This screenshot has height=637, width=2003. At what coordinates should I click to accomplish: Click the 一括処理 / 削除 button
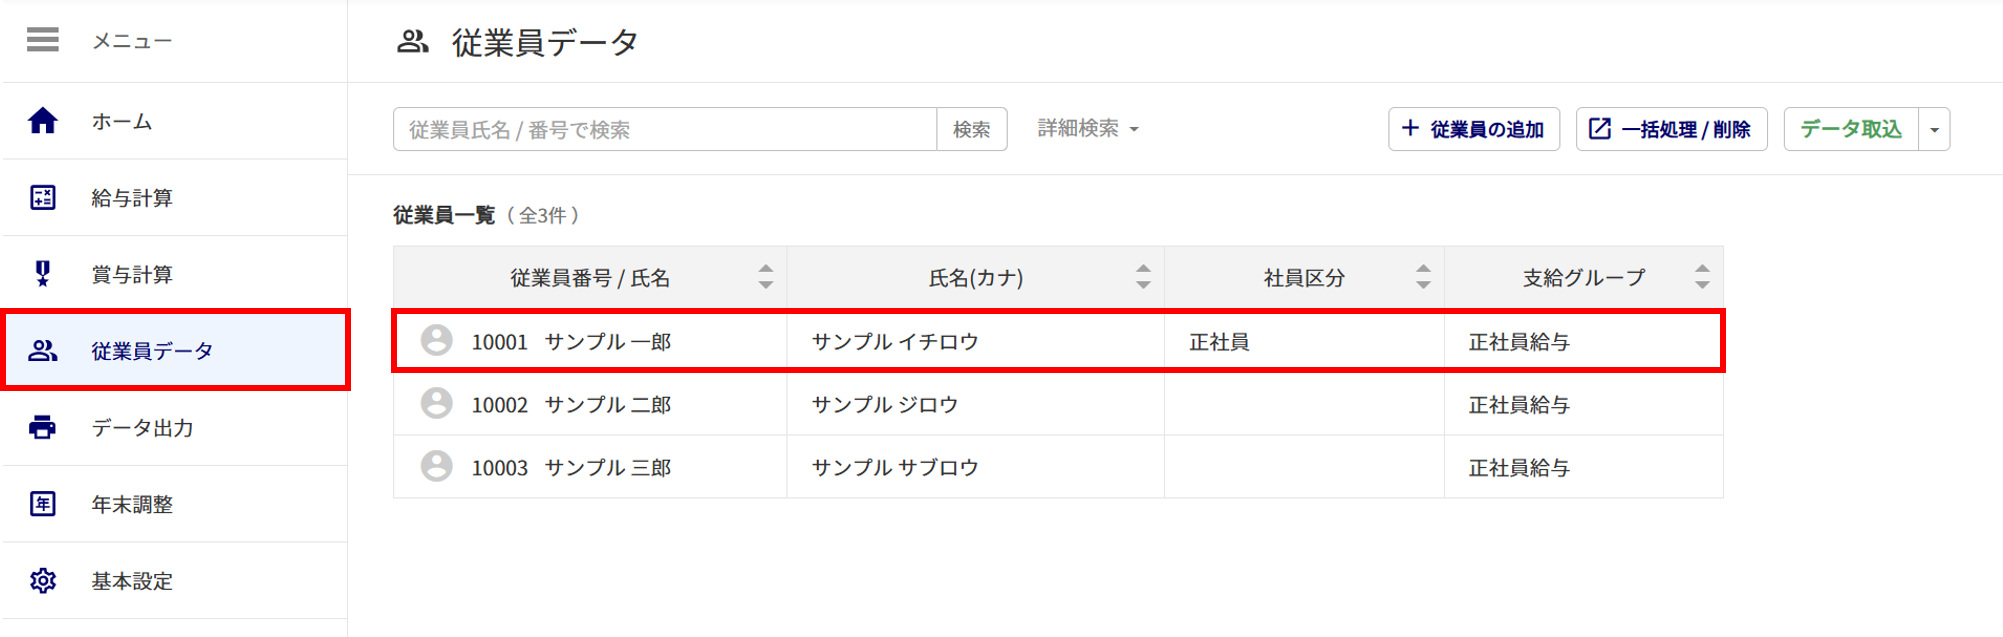point(1671,129)
